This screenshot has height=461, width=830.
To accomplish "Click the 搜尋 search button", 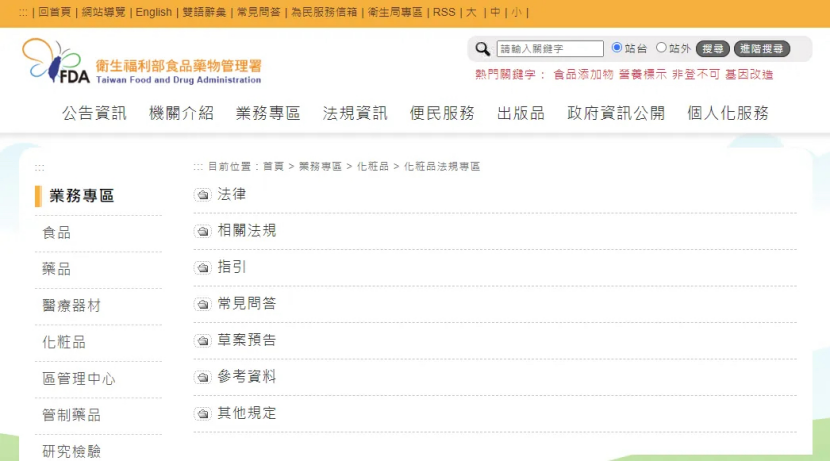I will [x=712, y=49].
